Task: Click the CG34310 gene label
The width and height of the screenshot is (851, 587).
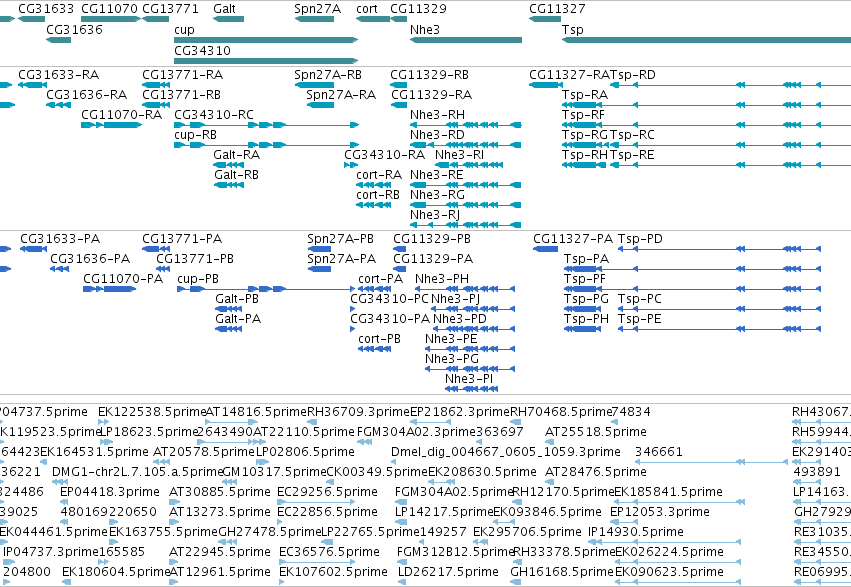Action: coord(202,50)
